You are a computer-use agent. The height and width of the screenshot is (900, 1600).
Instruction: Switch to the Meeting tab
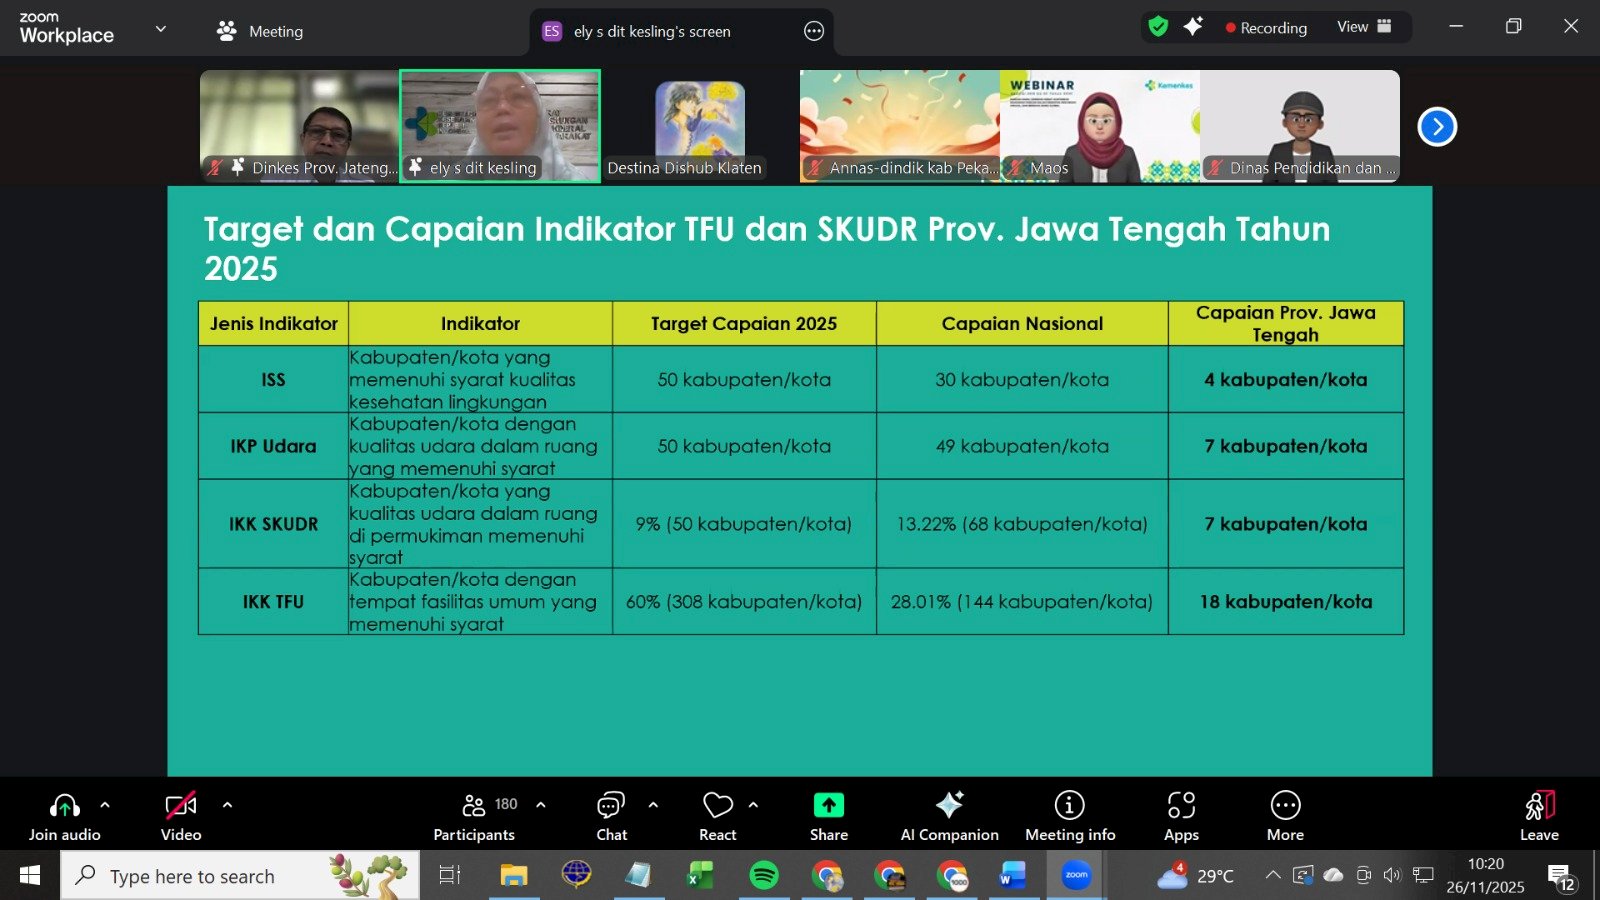click(x=260, y=31)
